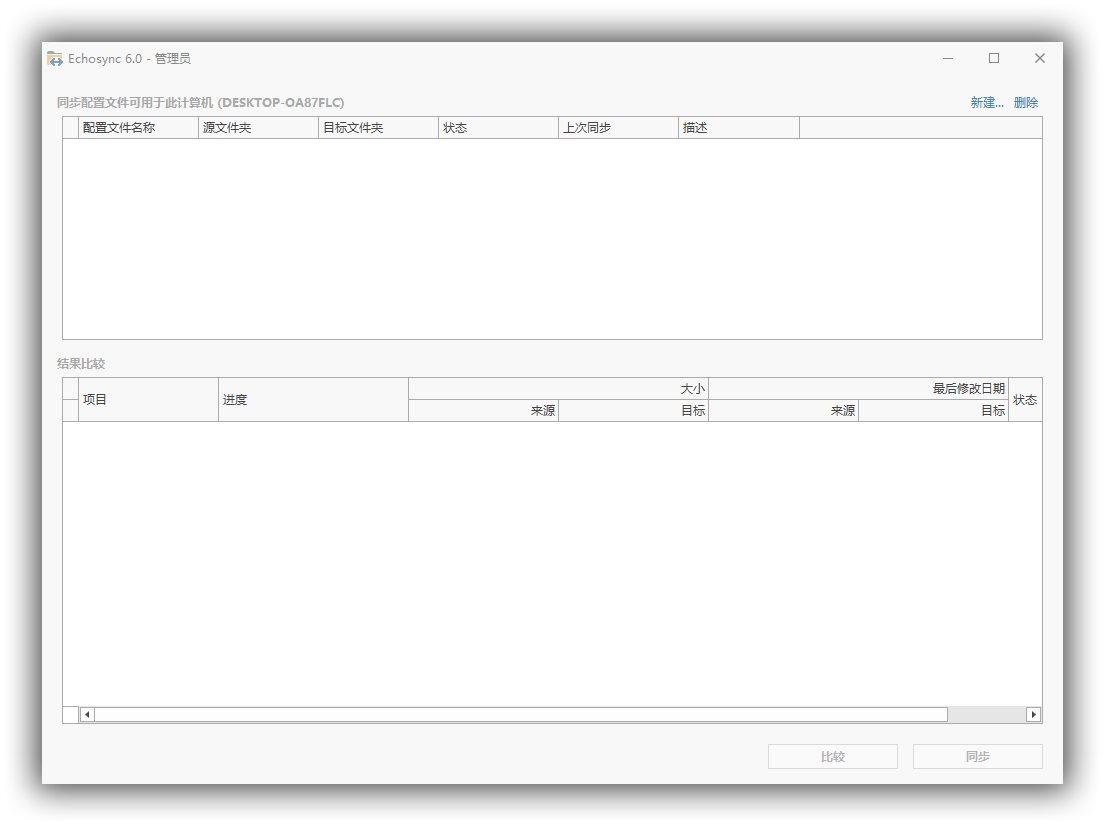Click the left arrow of horizontal scrollbar

pyautogui.click(x=86, y=714)
